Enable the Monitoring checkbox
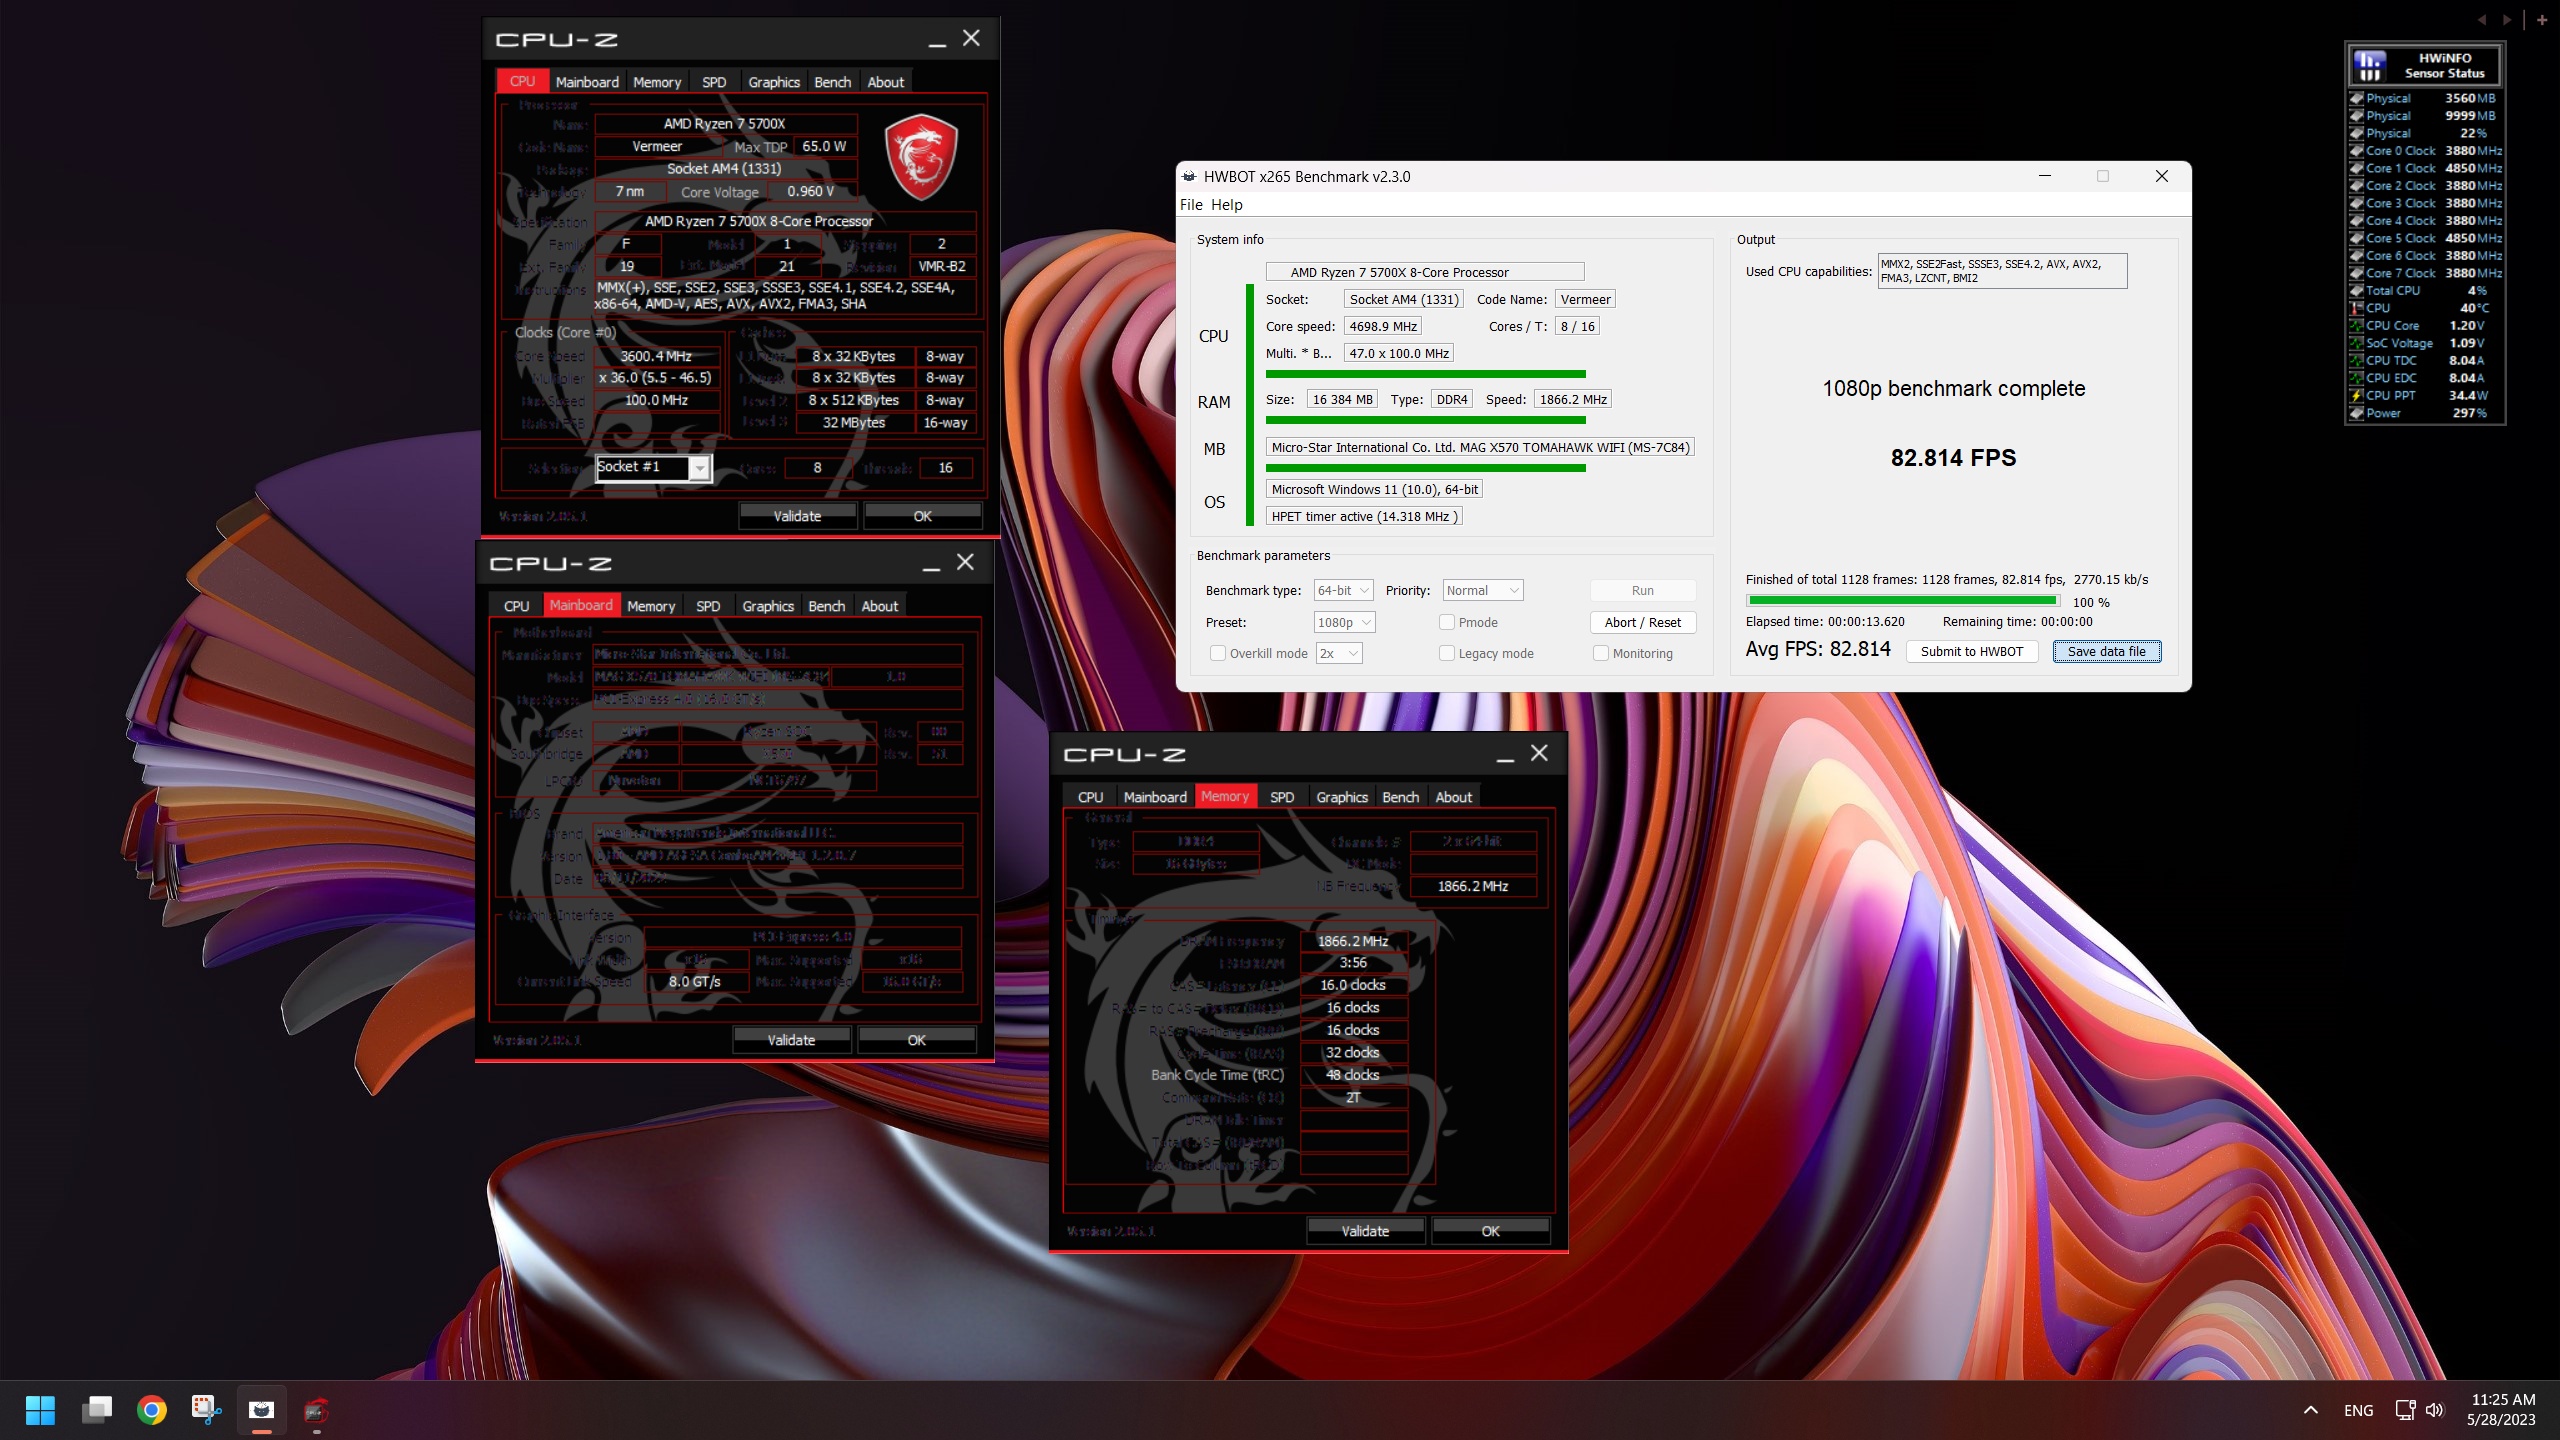The width and height of the screenshot is (2560, 1440). tap(1600, 653)
